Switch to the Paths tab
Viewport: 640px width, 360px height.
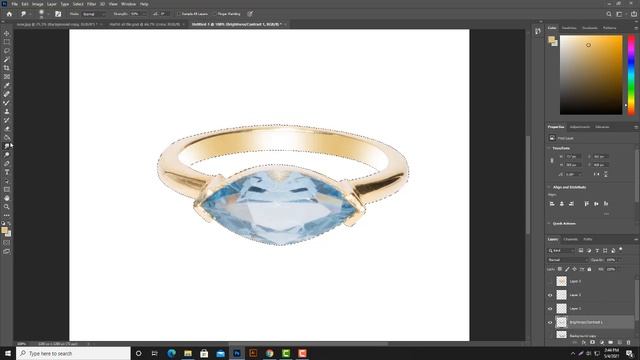(587, 239)
